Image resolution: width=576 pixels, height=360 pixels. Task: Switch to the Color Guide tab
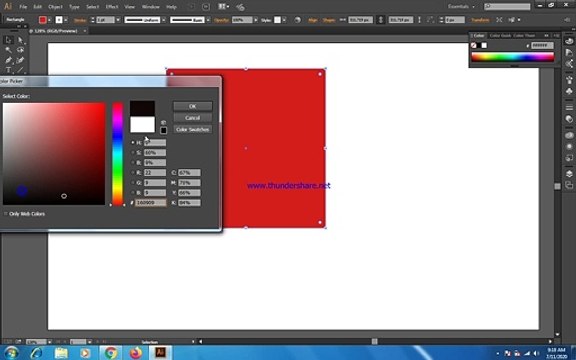click(x=500, y=36)
